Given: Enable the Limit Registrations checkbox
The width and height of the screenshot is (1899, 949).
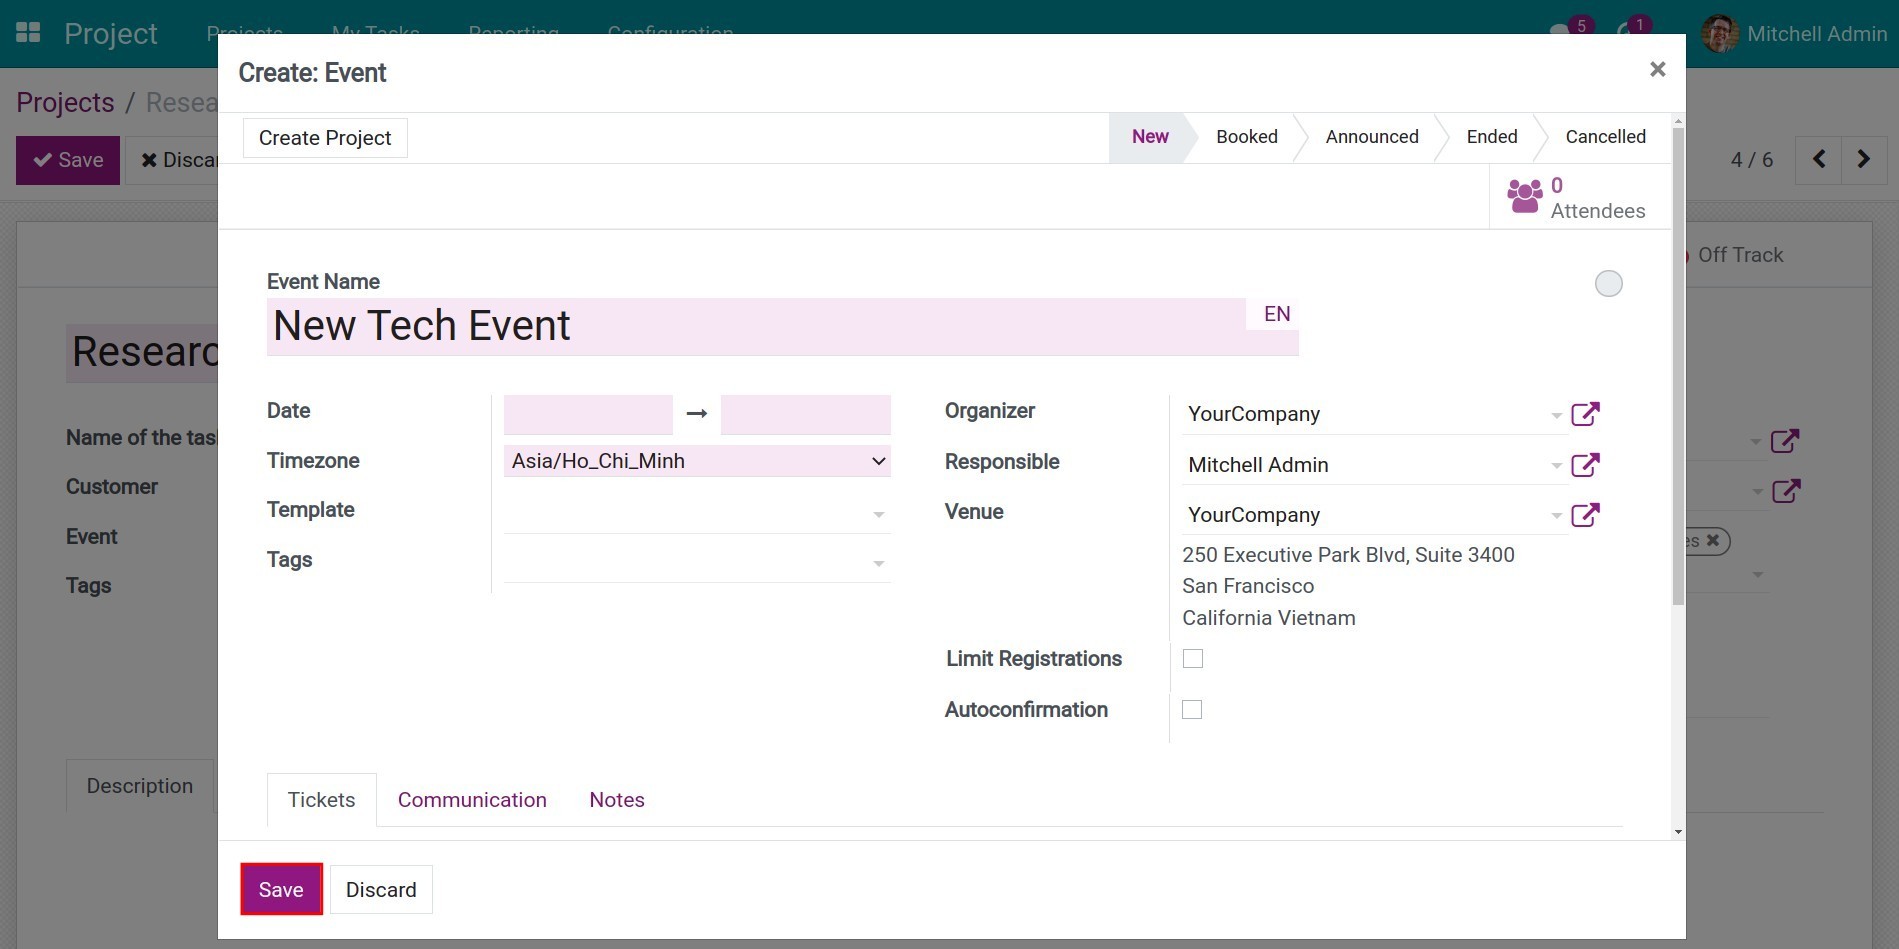Looking at the screenshot, I should click(1192, 658).
